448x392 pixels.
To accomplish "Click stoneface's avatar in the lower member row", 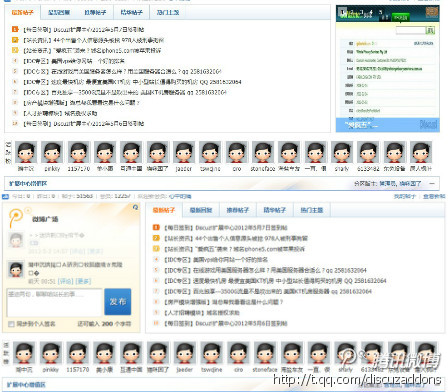I will [x=265, y=353].
